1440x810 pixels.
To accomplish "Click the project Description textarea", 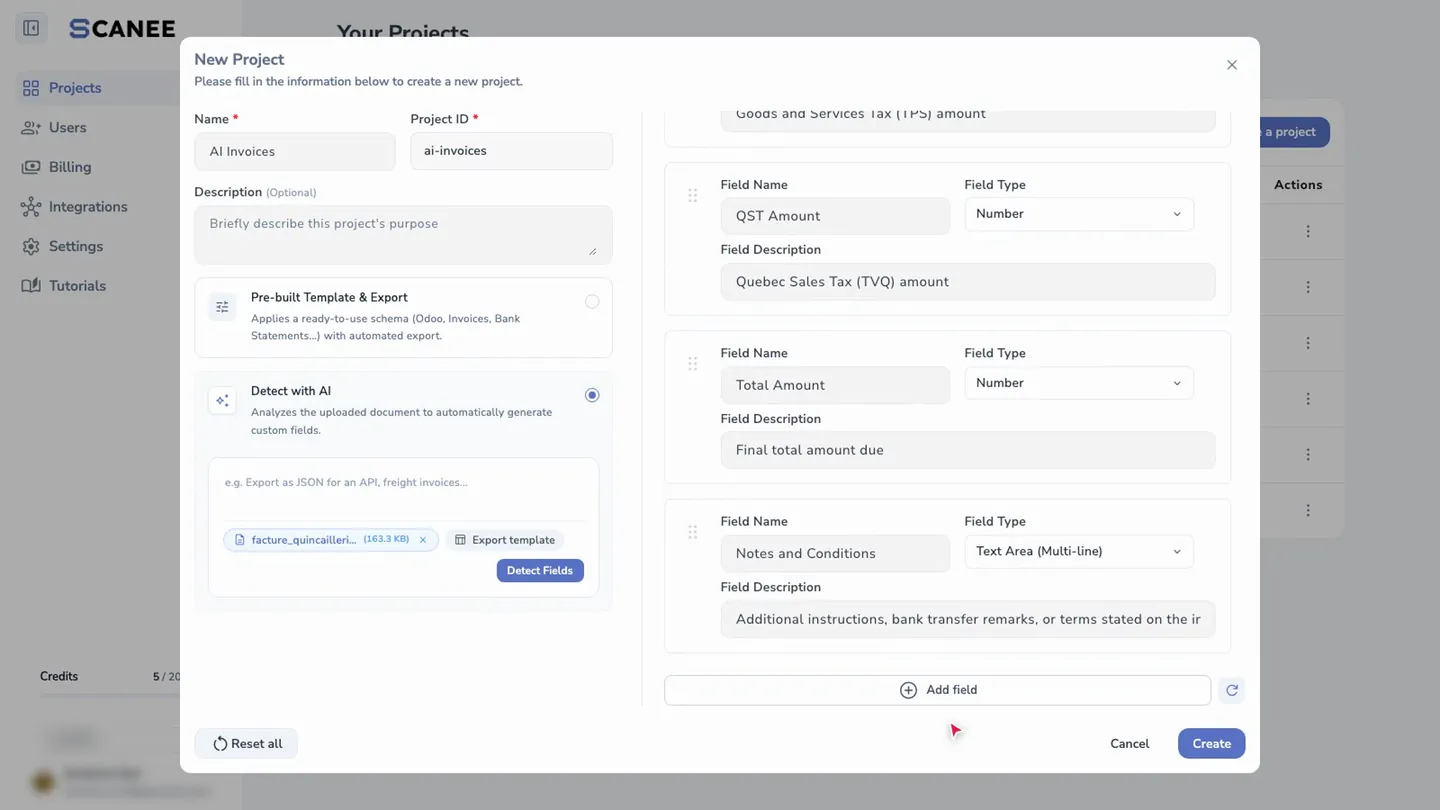I will 403,235.
